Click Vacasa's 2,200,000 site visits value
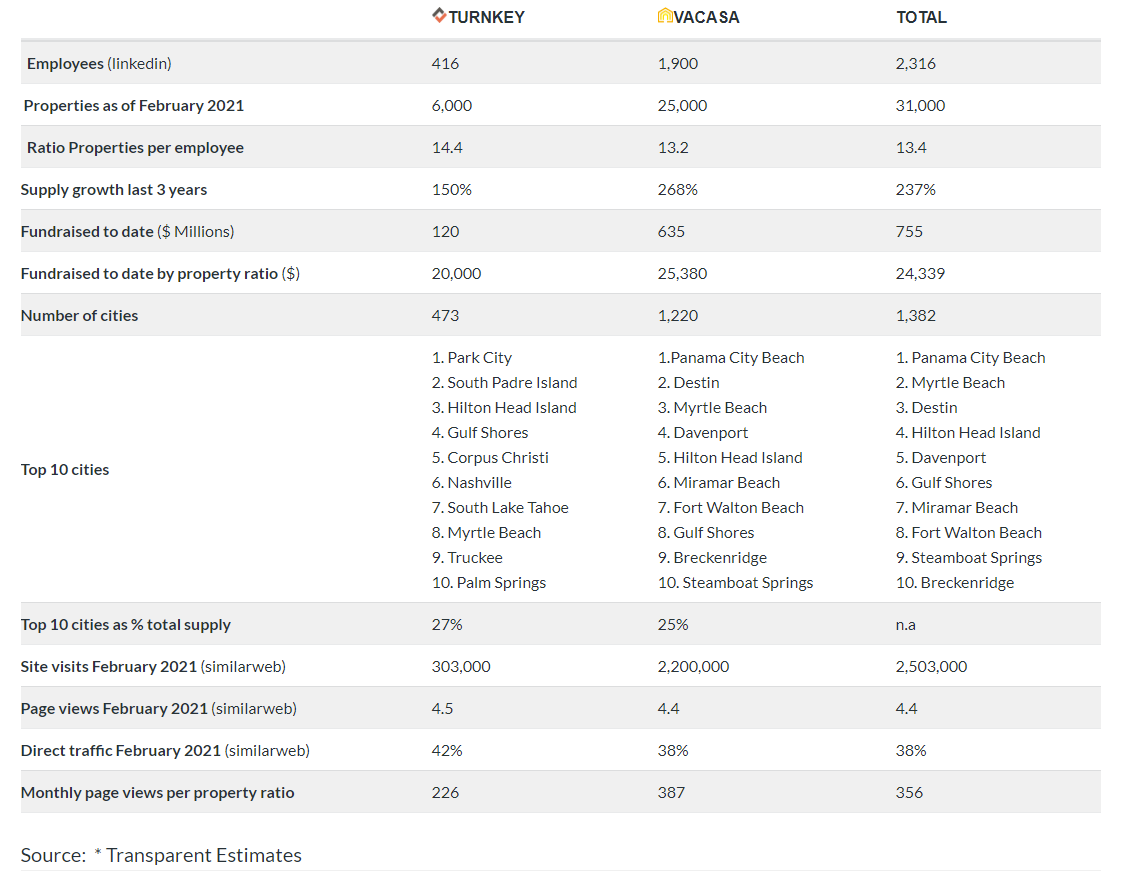 tap(693, 667)
